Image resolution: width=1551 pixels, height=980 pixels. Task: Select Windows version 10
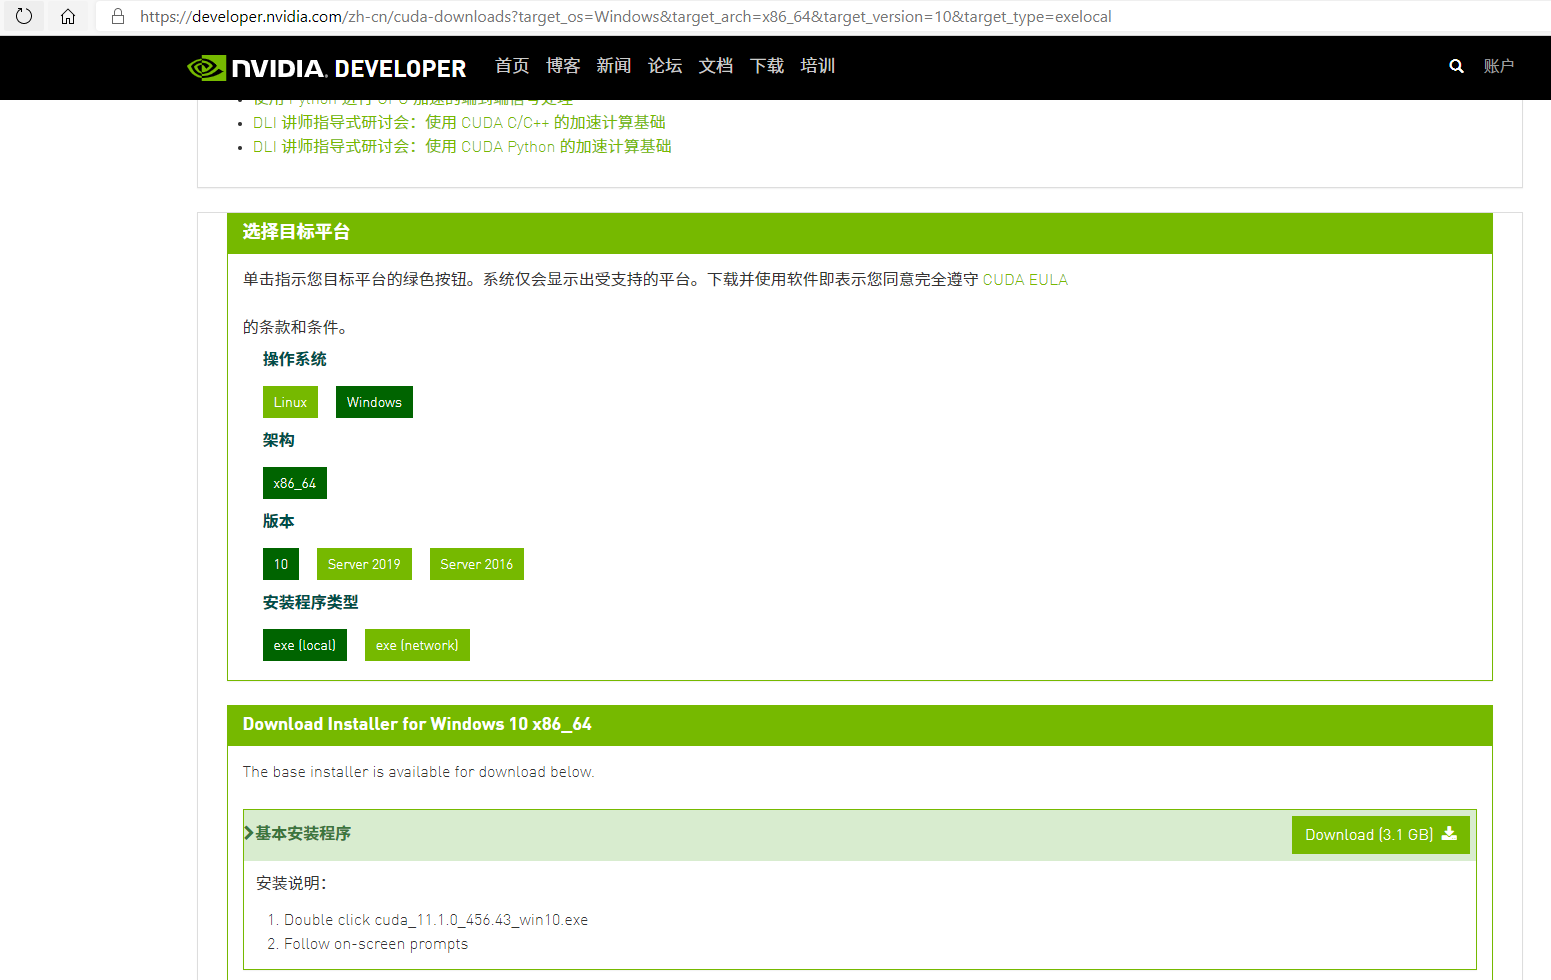point(281,564)
